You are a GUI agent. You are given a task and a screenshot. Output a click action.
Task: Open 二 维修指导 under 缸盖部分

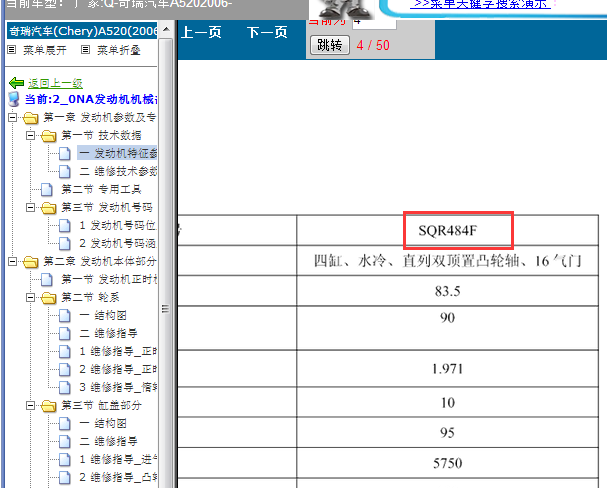coord(108,441)
